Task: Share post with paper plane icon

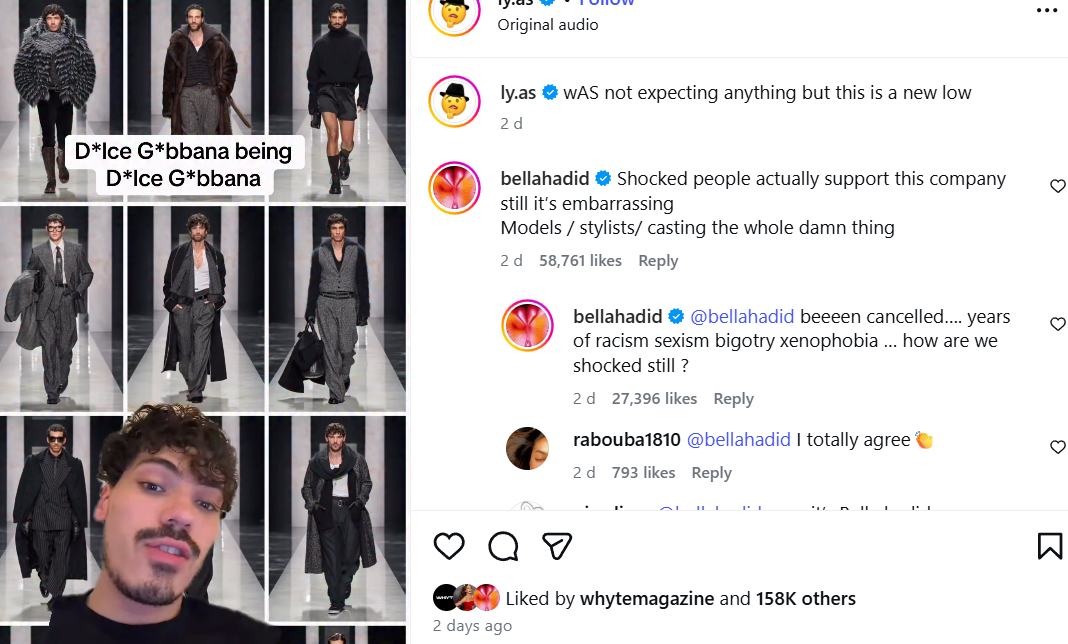Action: [x=557, y=546]
